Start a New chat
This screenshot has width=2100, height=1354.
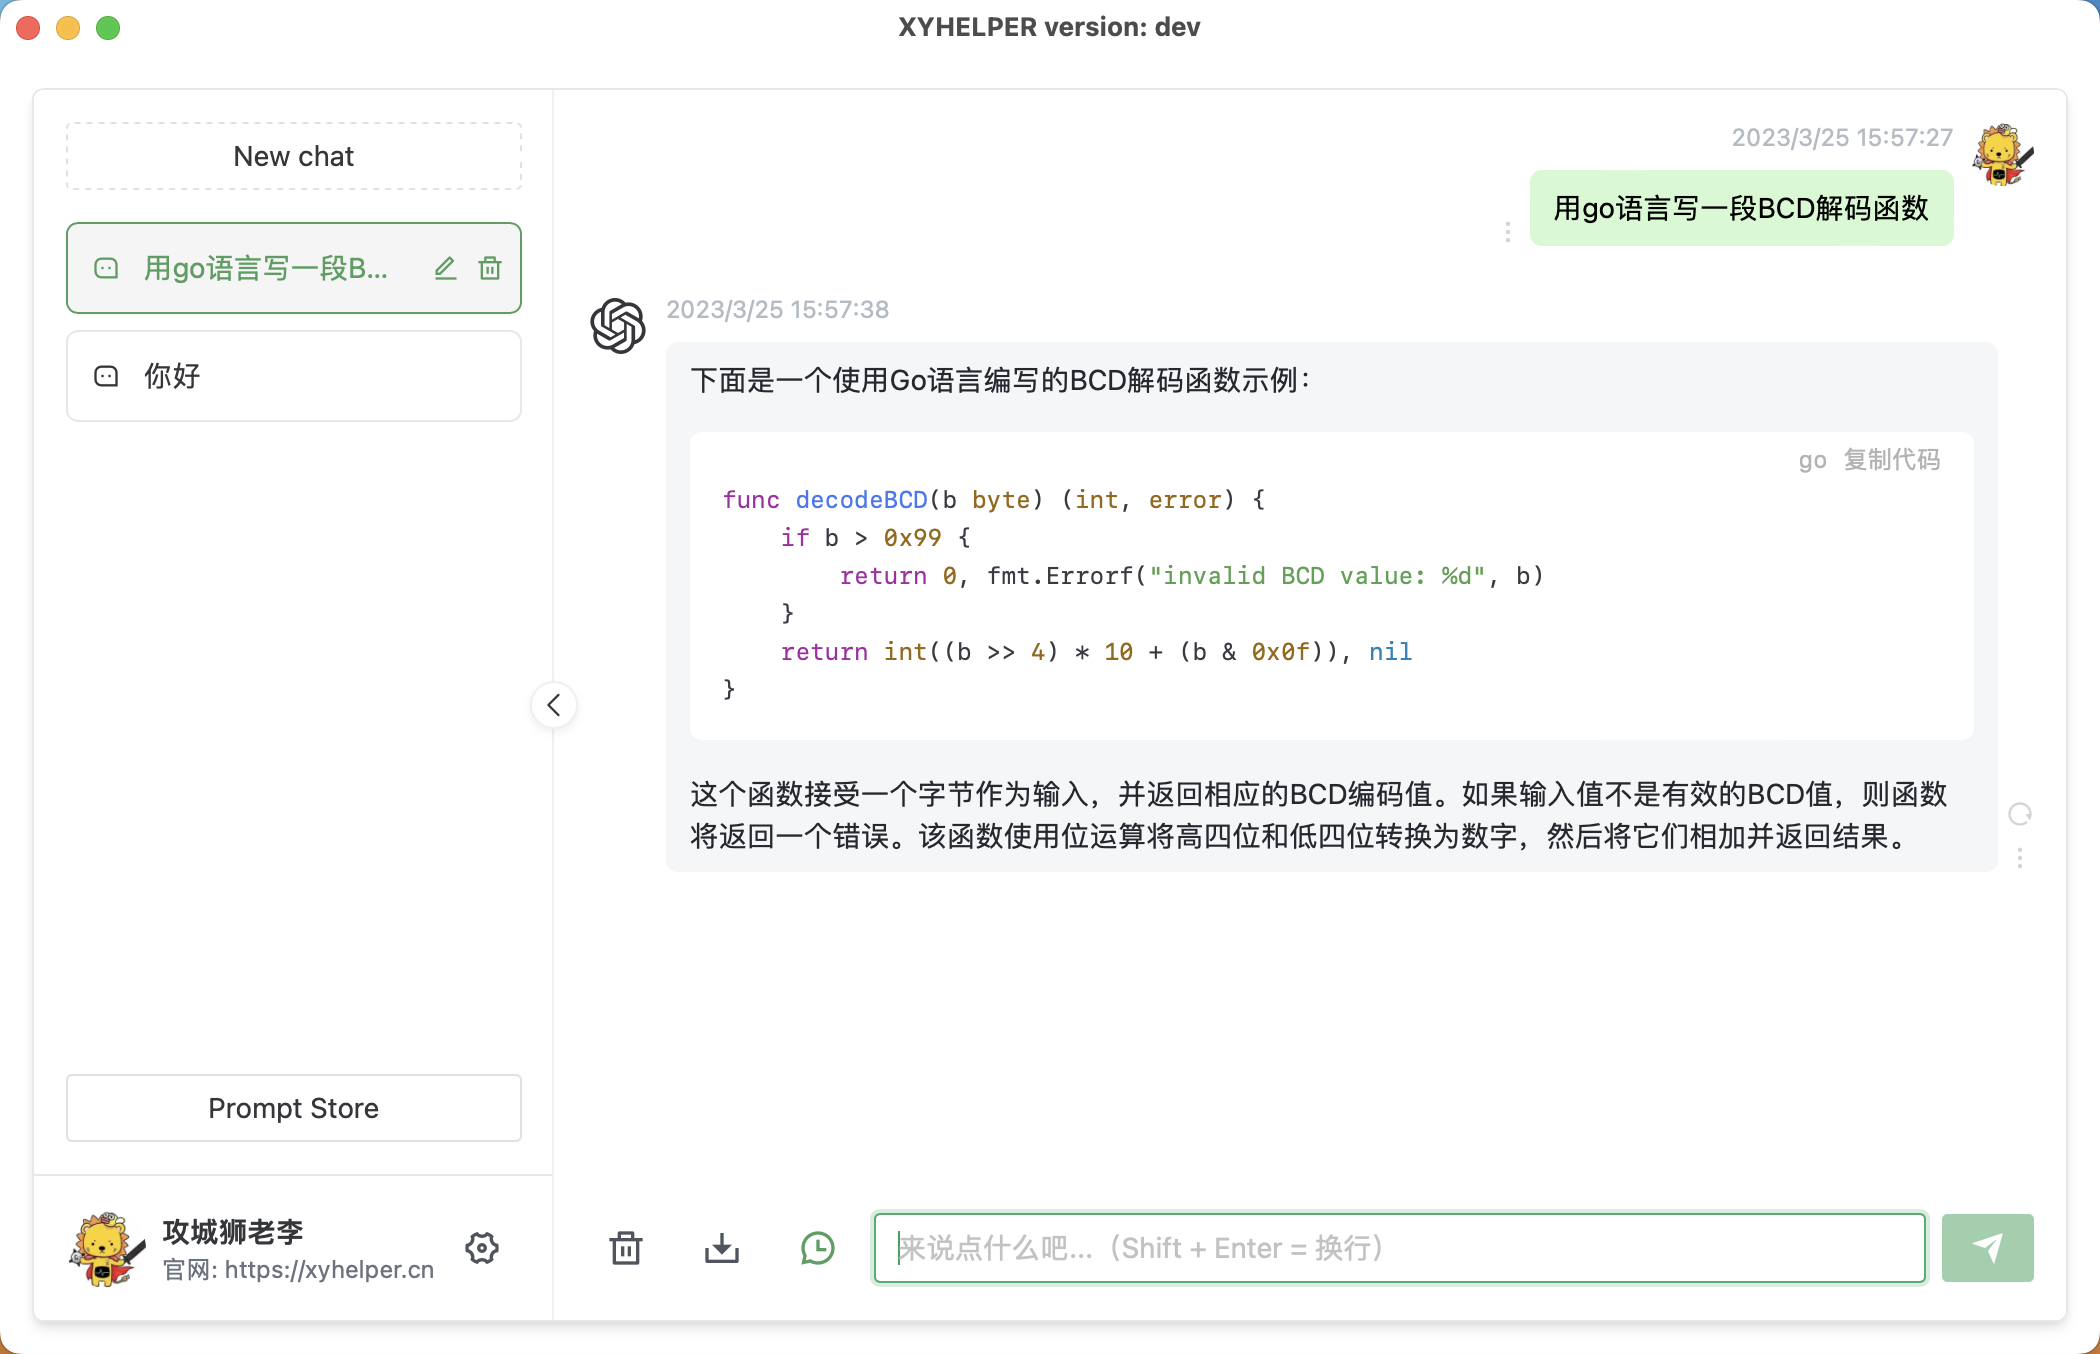[294, 157]
